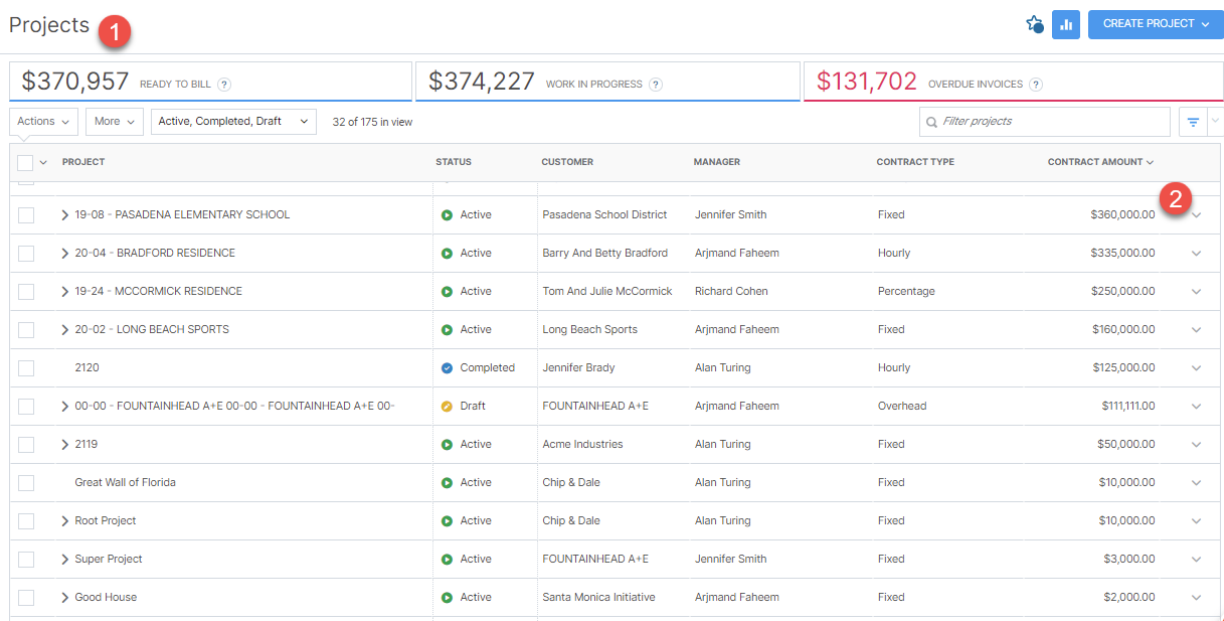Image resolution: width=1224 pixels, height=621 pixels.
Task: Click Active status icon for Good House
Action: pos(447,597)
